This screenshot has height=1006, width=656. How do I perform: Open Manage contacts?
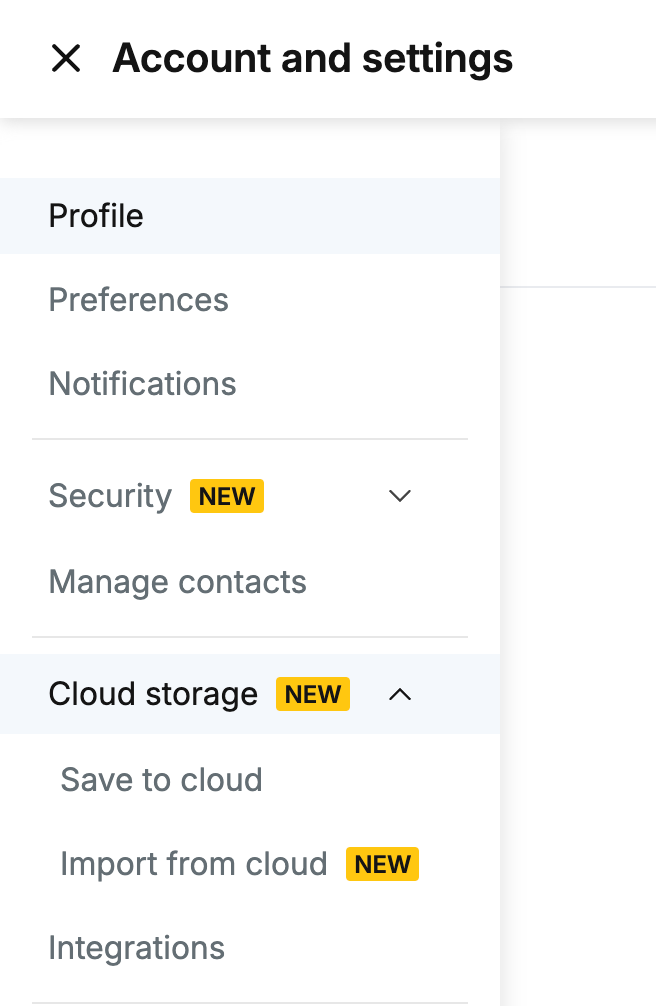[178, 582]
